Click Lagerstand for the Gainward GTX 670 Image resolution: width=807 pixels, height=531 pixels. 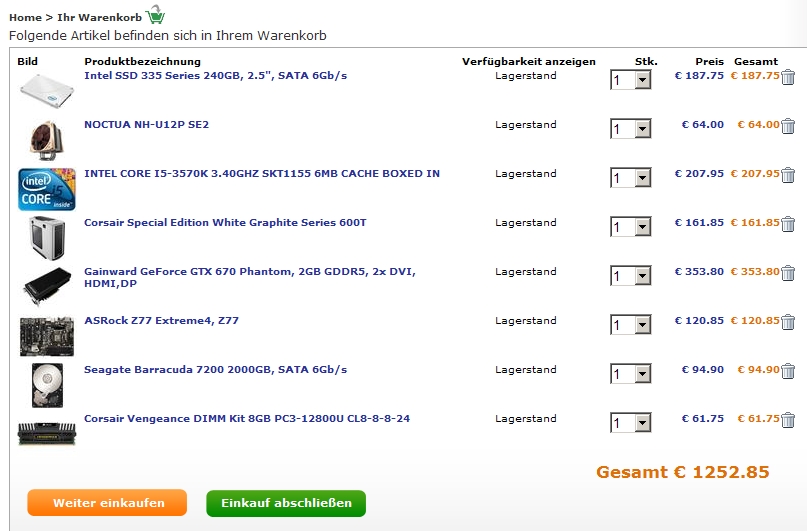tap(525, 272)
